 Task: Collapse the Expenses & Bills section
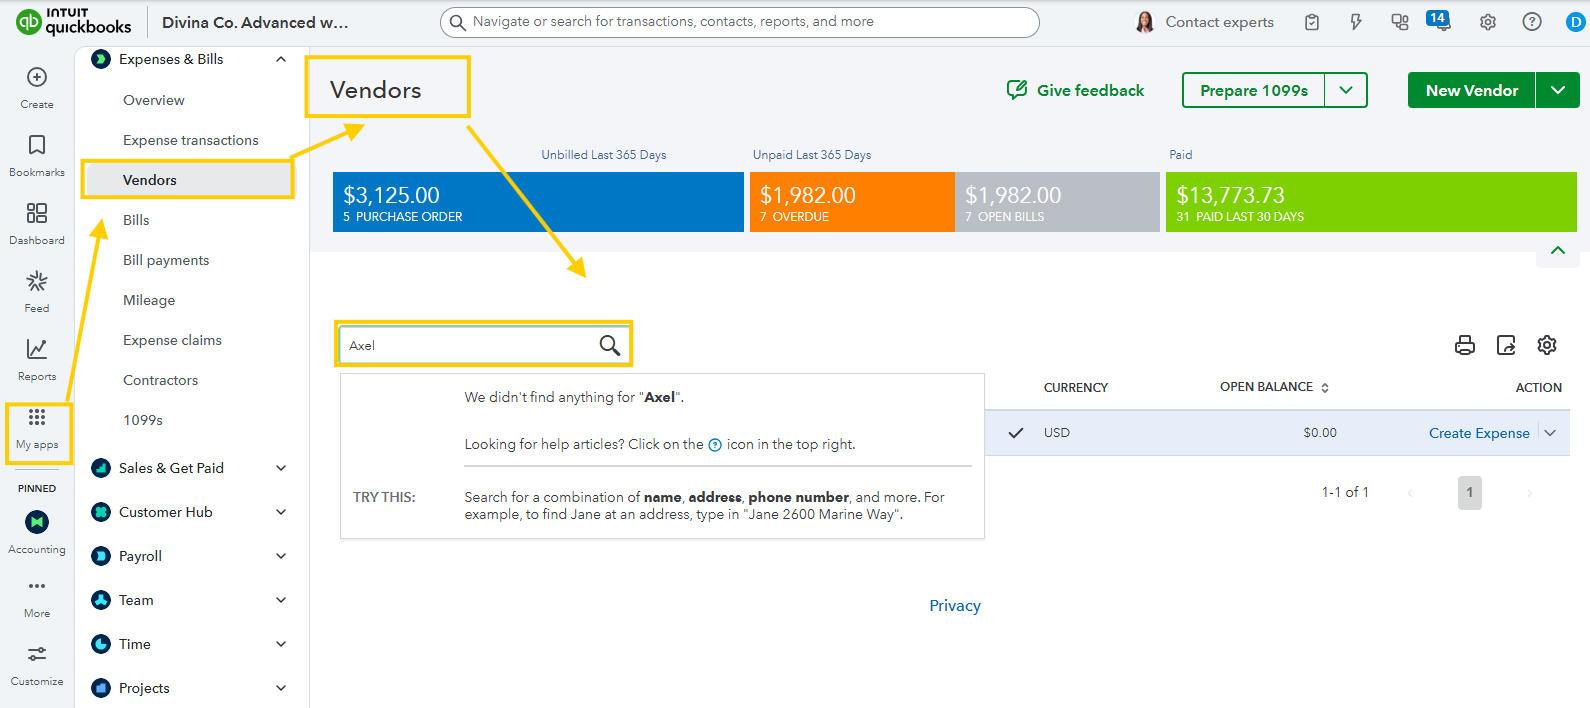point(281,60)
